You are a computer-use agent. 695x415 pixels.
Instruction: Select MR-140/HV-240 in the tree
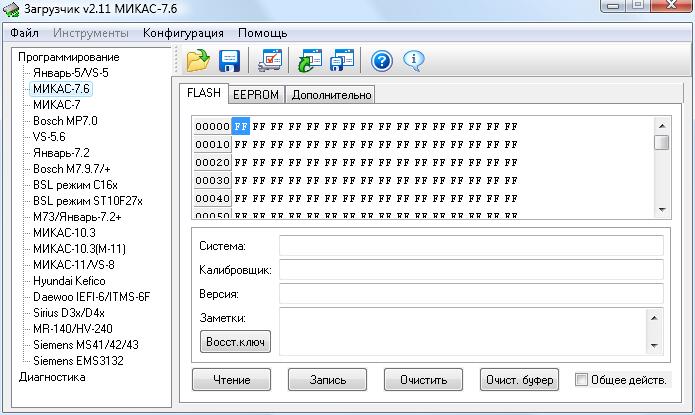(73, 329)
